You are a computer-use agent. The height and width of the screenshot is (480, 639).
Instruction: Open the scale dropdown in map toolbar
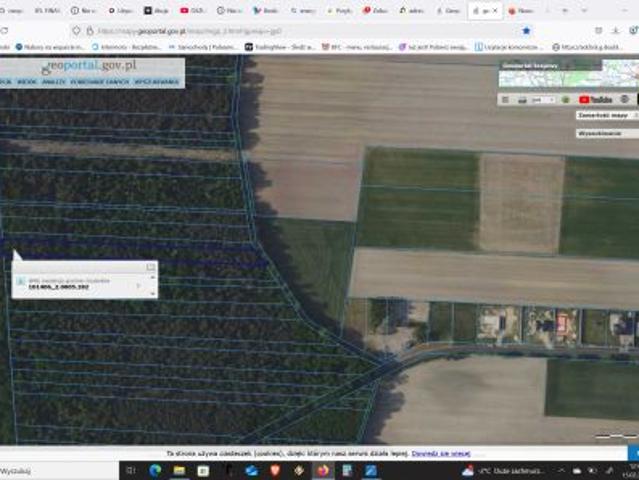click(x=544, y=99)
